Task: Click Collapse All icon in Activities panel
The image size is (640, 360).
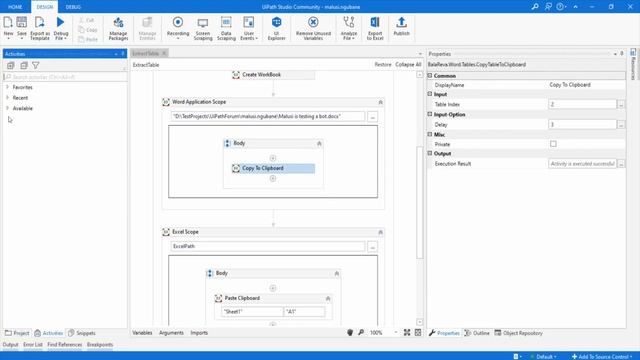Action: point(24,65)
